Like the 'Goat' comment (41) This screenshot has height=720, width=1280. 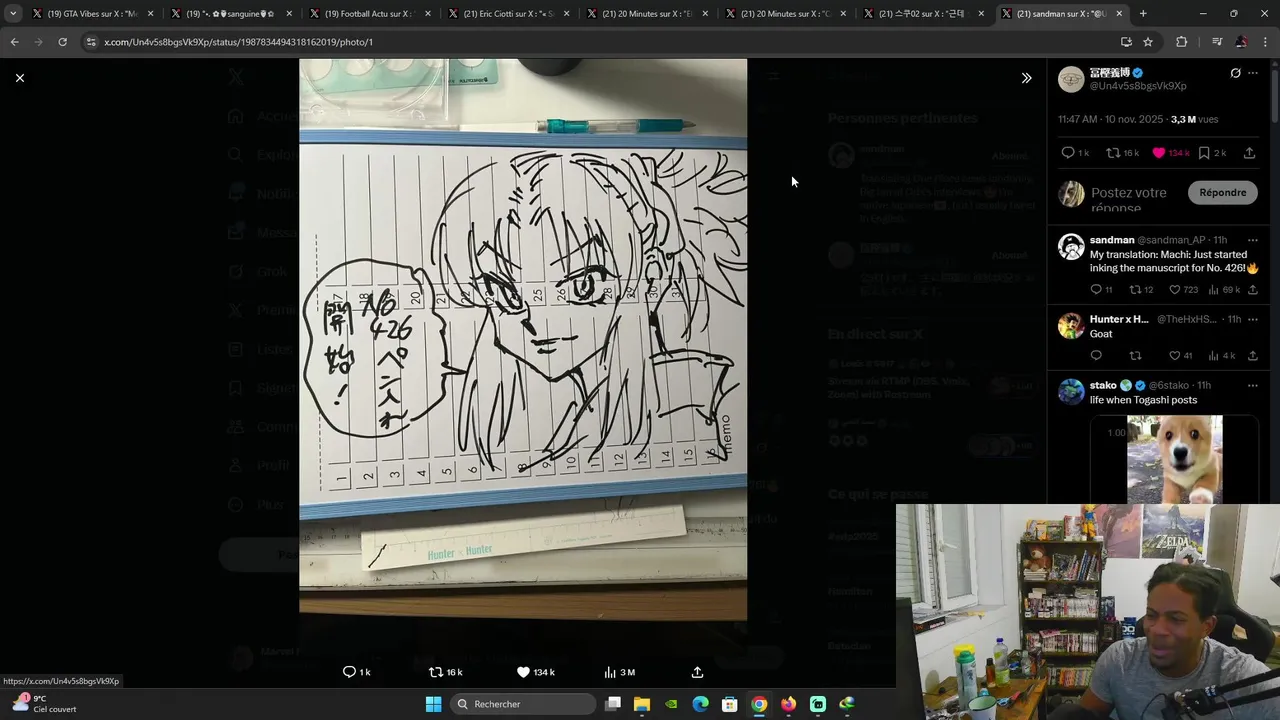(1175, 356)
